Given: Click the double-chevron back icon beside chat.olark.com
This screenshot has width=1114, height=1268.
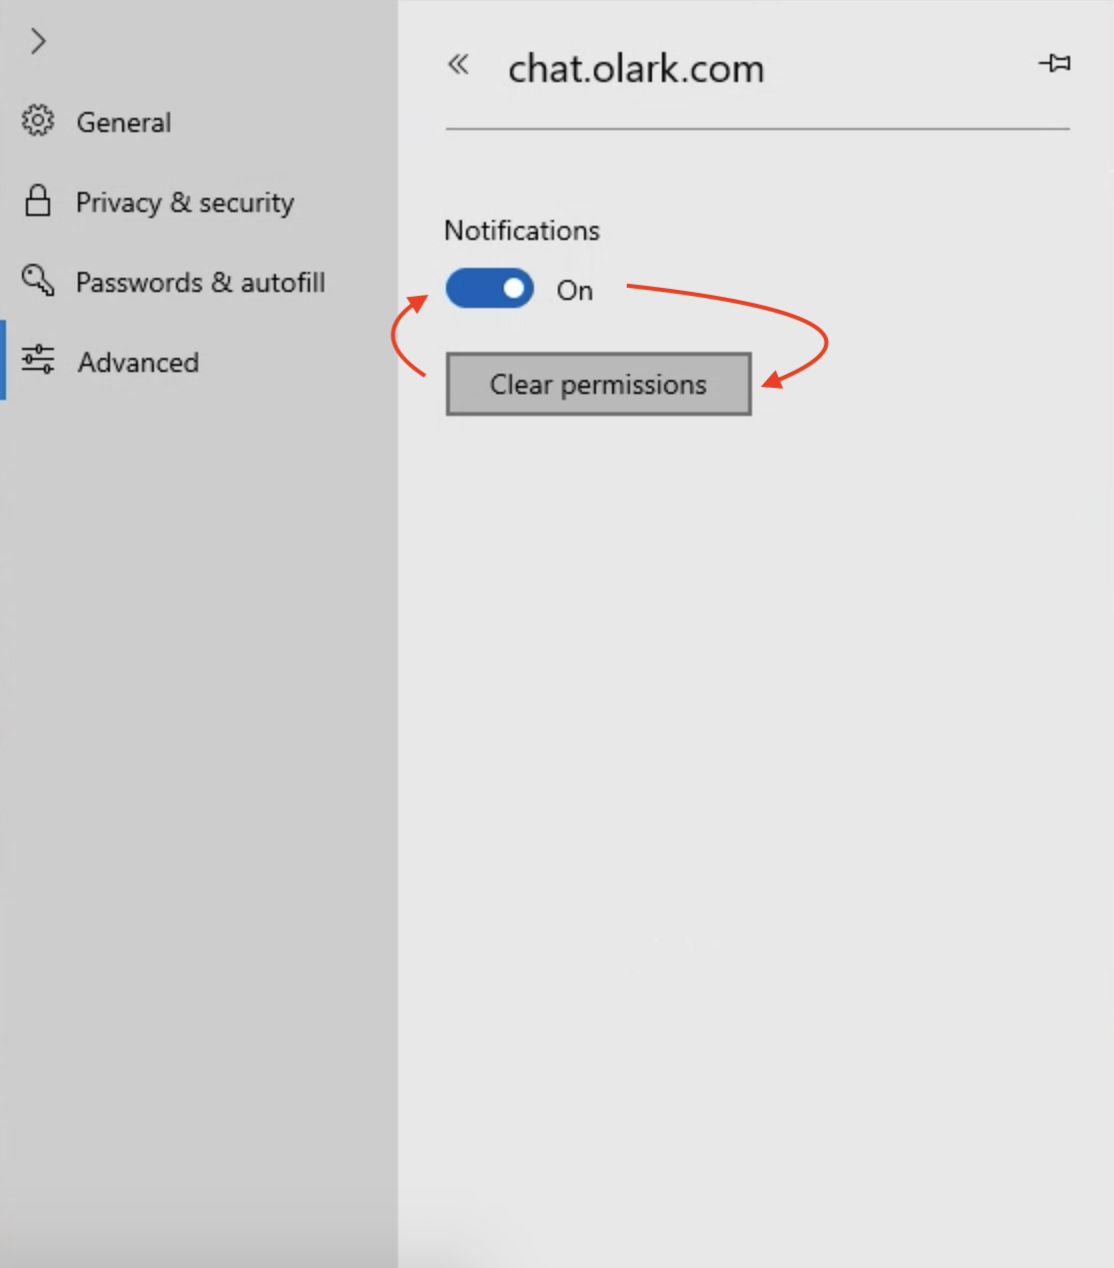Looking at the screenshot, I should [x=459, y=64].
